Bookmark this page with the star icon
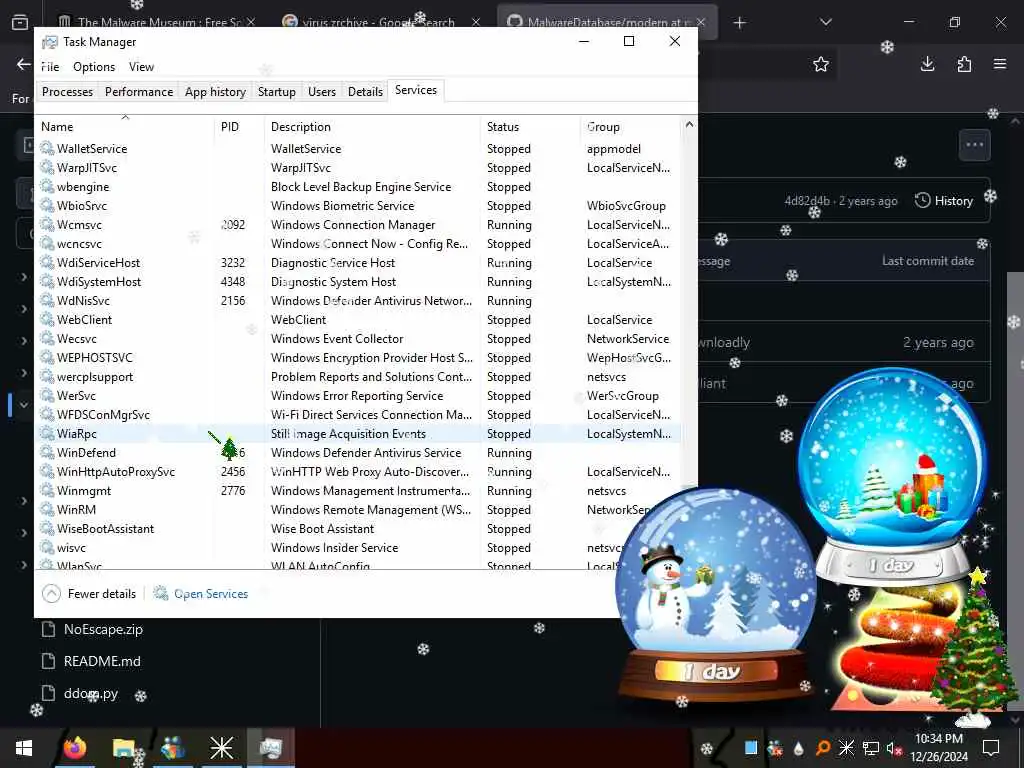The width and height of the screenshot is (1024, 768). click(x=821, y=64)
